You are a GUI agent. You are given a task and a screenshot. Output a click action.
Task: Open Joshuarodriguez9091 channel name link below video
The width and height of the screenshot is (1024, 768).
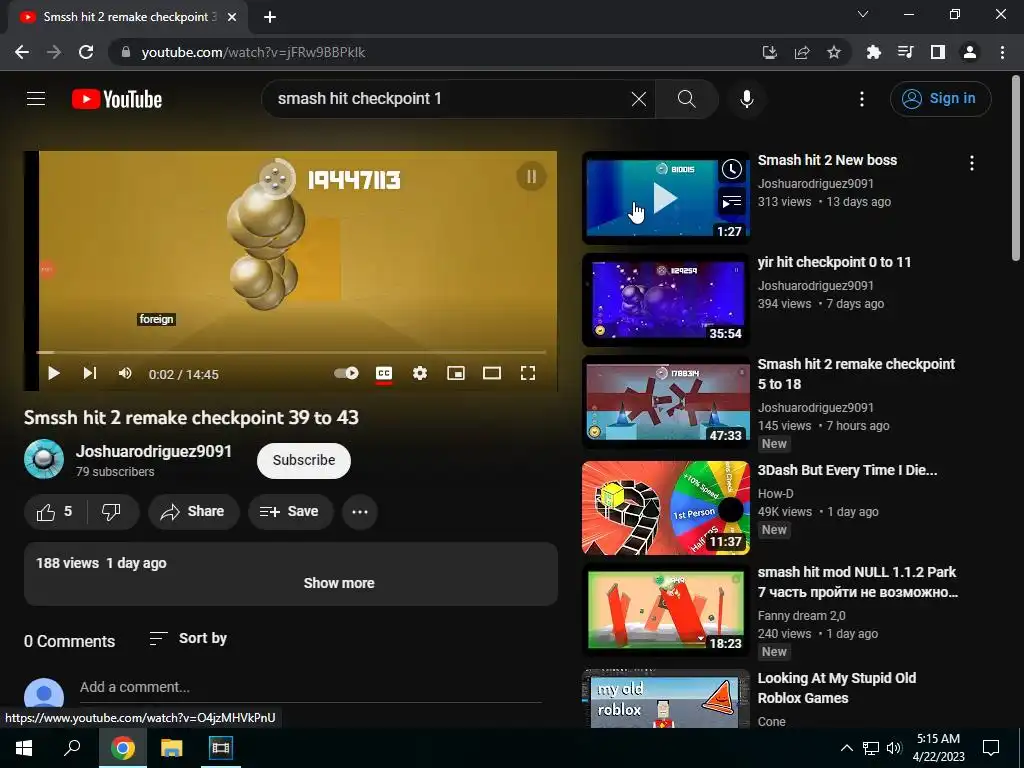tap(153, 451)
